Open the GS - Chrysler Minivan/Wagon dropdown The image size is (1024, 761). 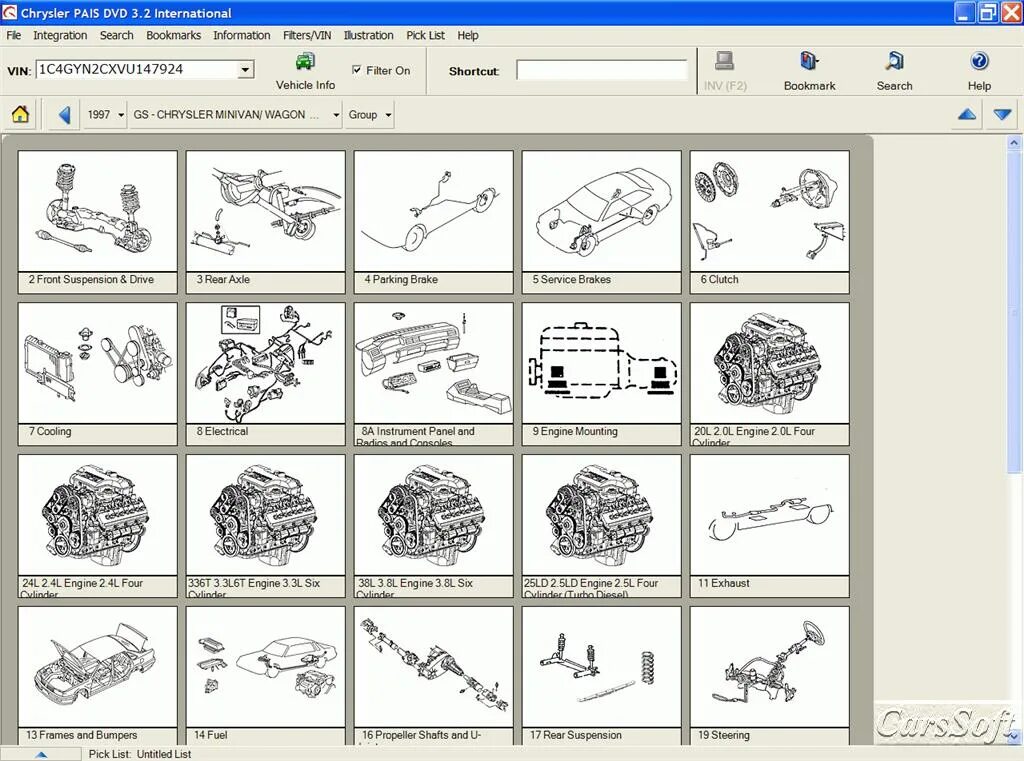(x=236, y=115)
